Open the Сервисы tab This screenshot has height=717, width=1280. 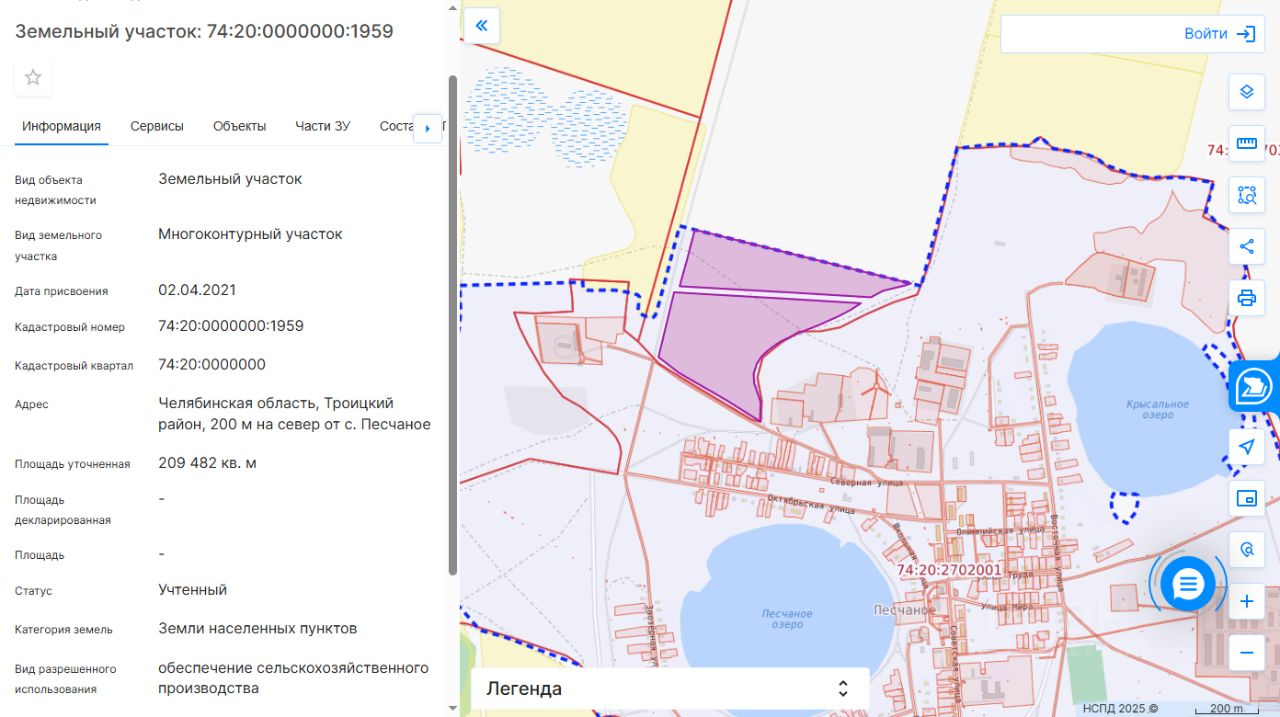(157, 126)
